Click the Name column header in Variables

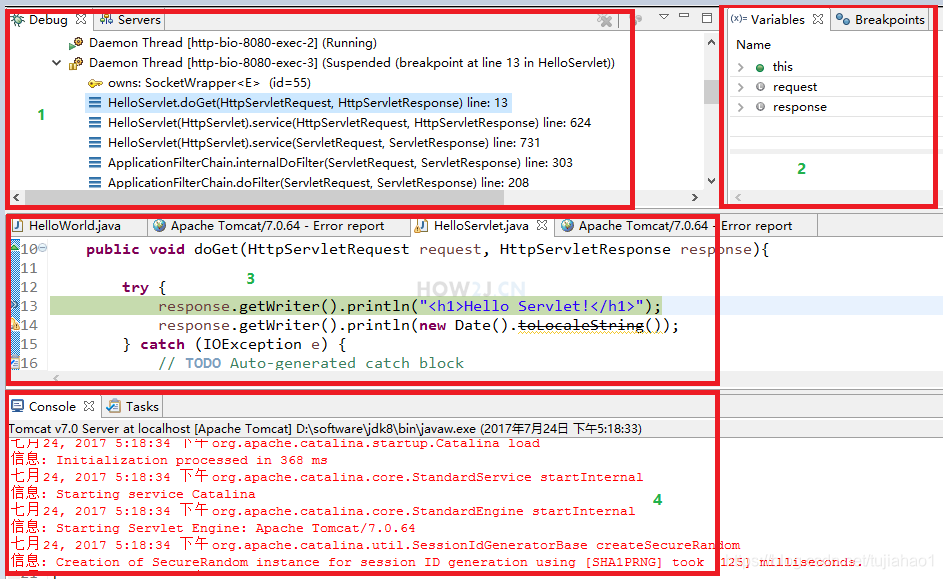coord(754,45)
